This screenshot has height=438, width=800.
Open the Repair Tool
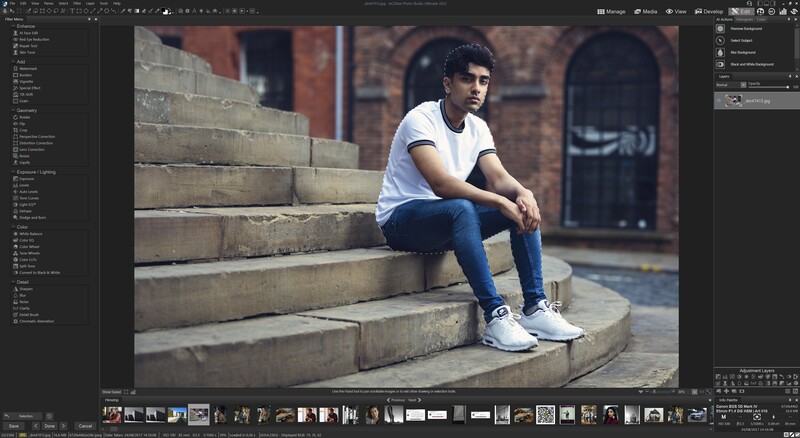(28, 46)
